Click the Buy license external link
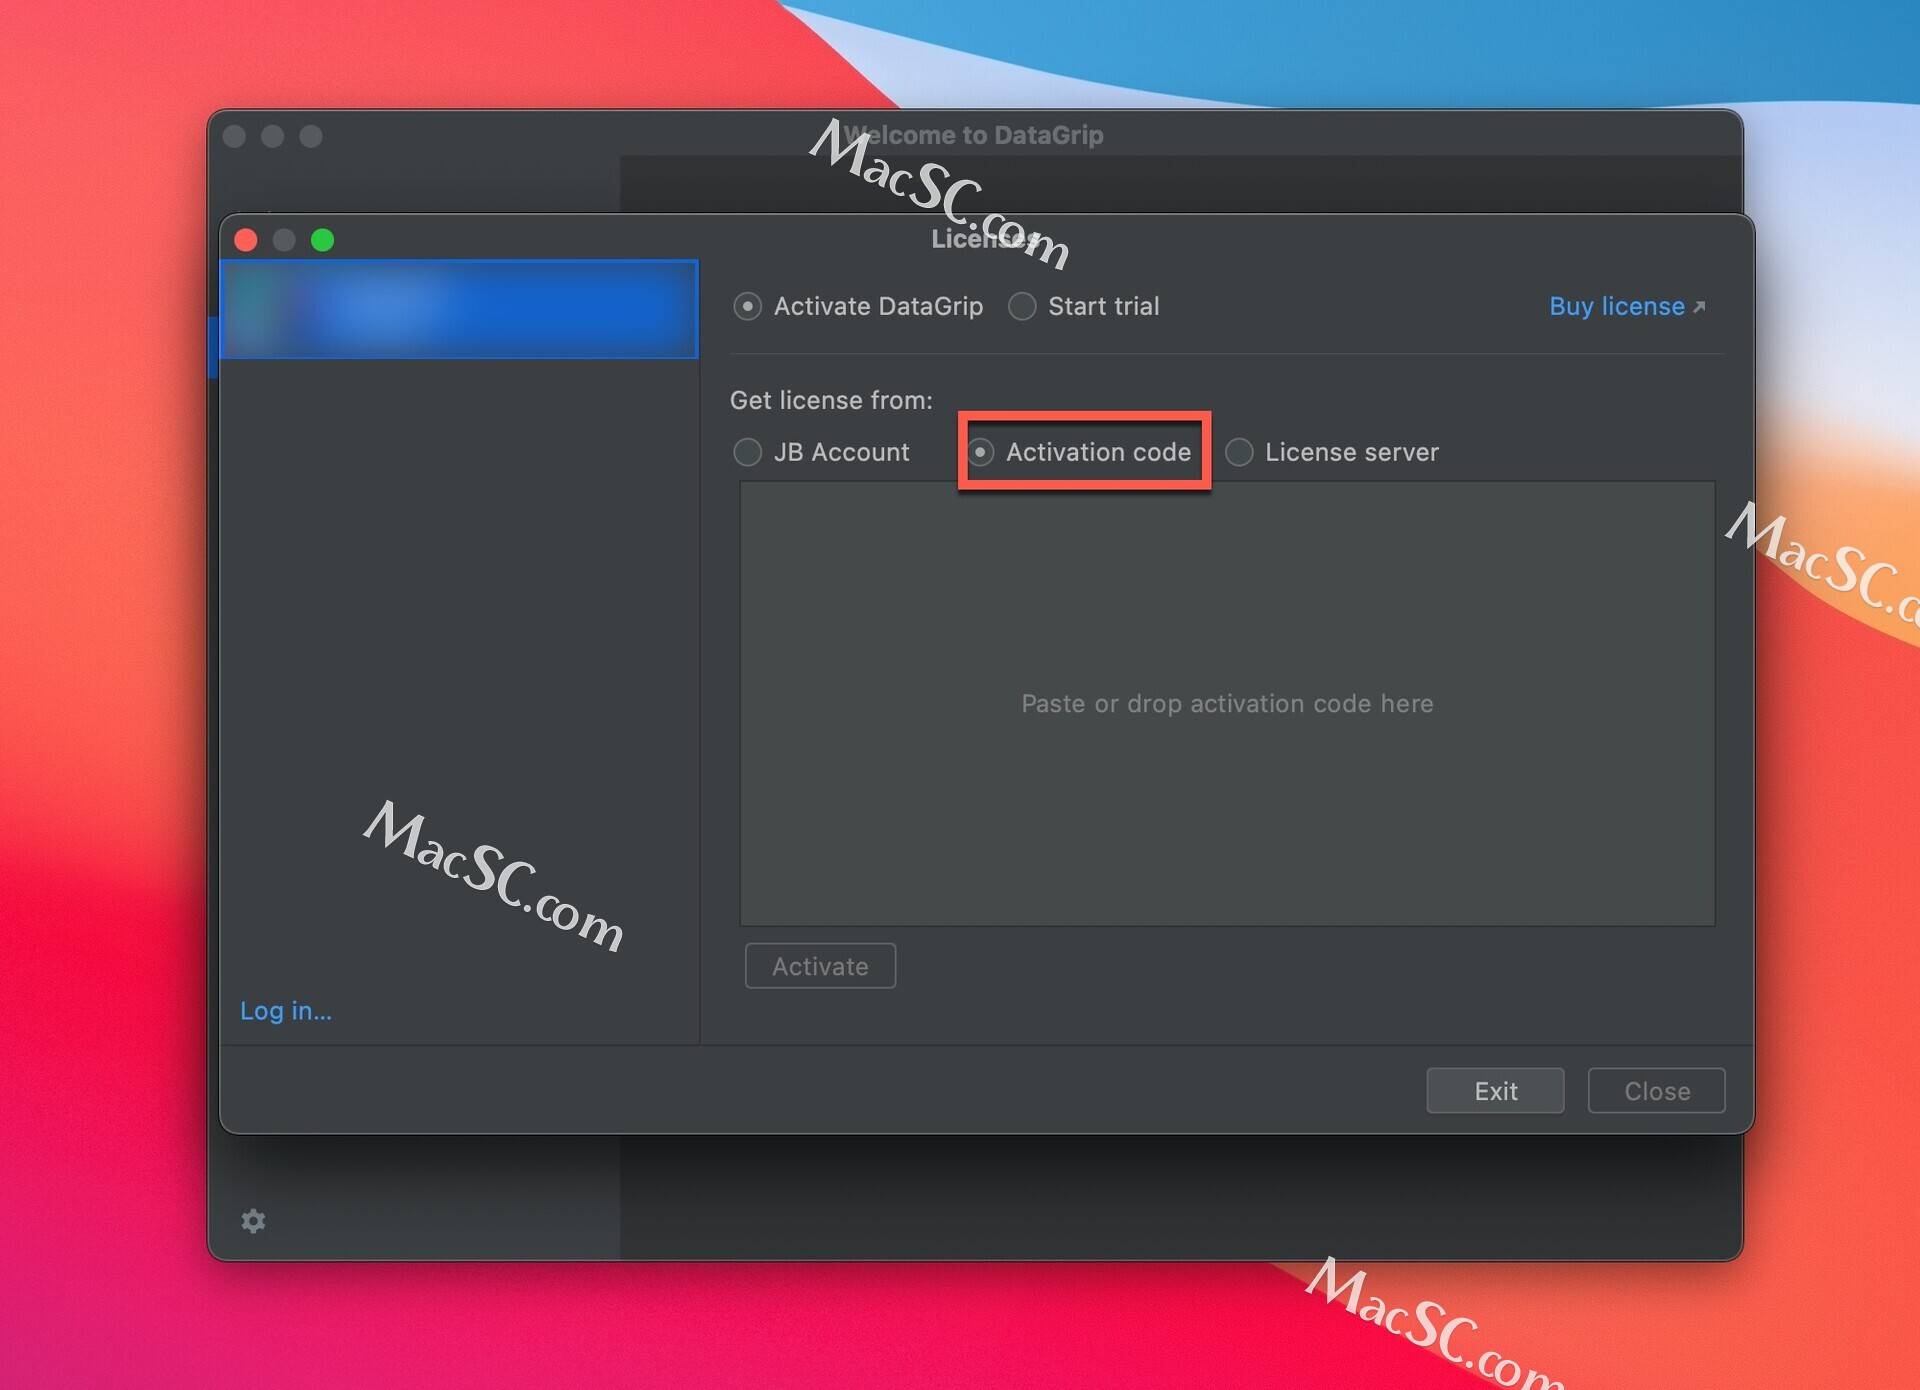 coord(1626,306)
